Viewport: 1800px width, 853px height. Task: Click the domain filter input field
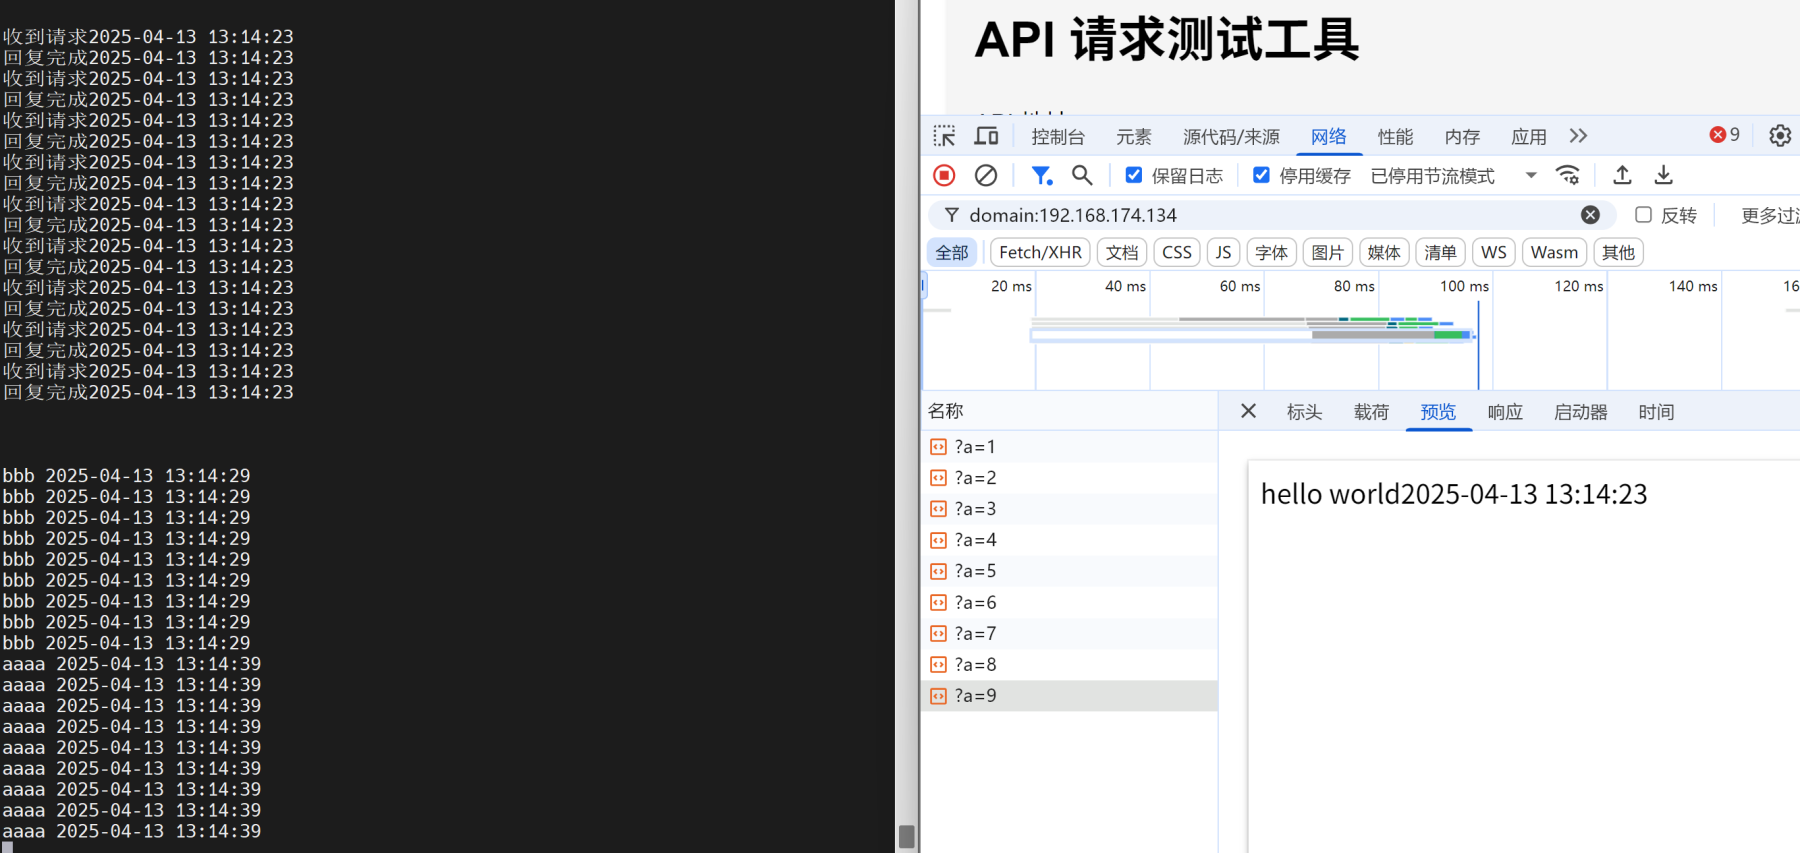tap(1270, 215)
